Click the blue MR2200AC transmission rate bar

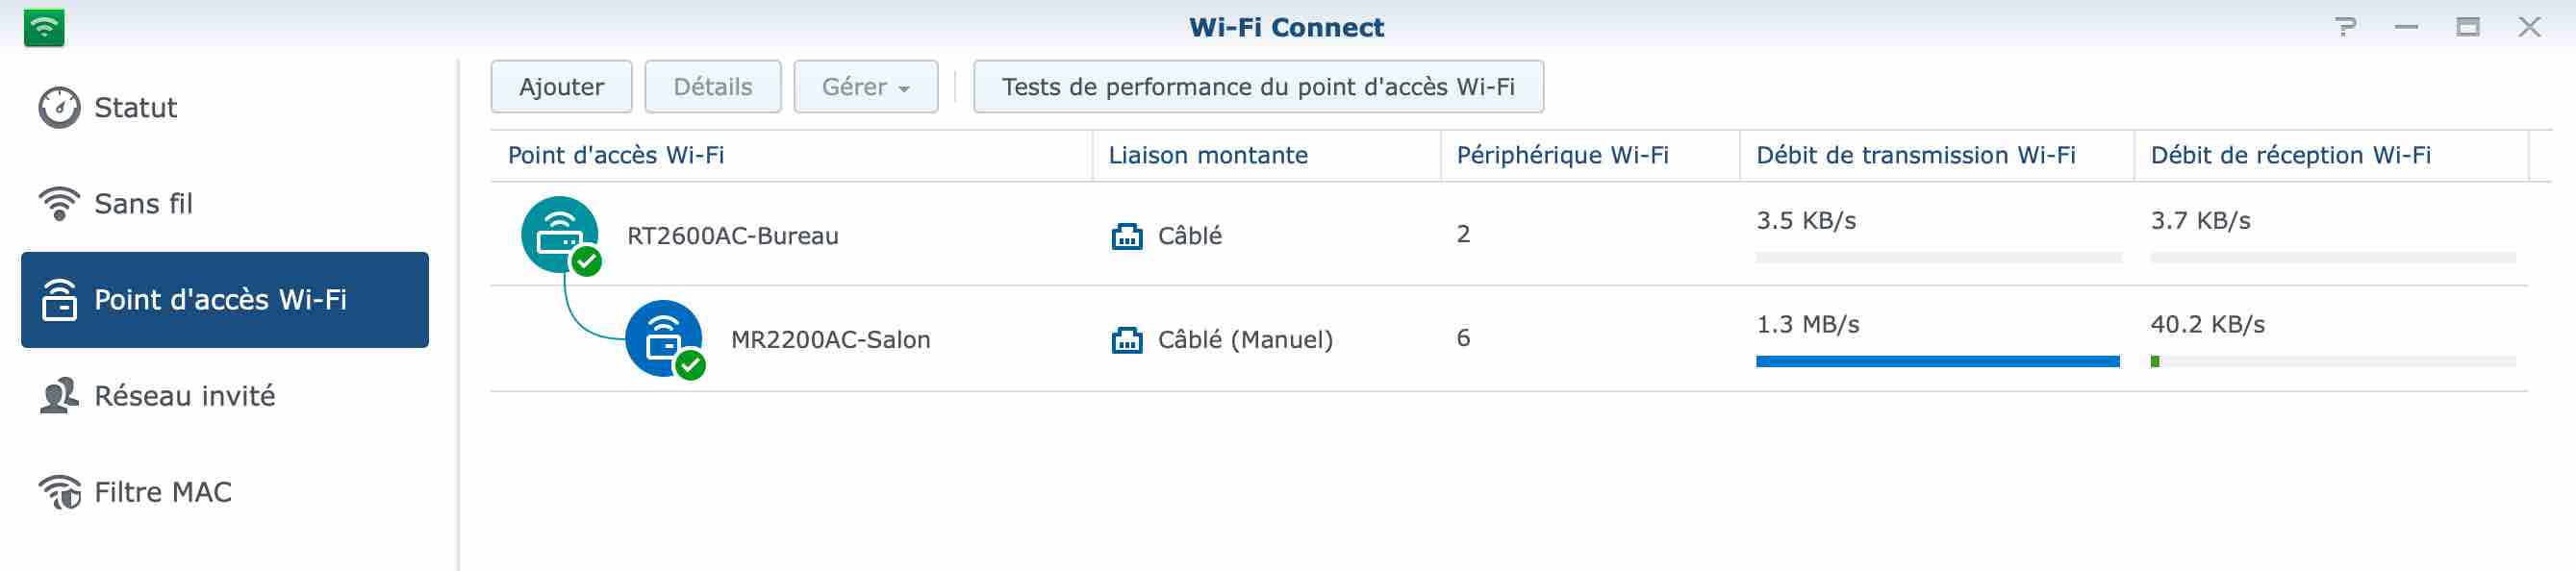pyautogui.click(x=1937, y=362)
